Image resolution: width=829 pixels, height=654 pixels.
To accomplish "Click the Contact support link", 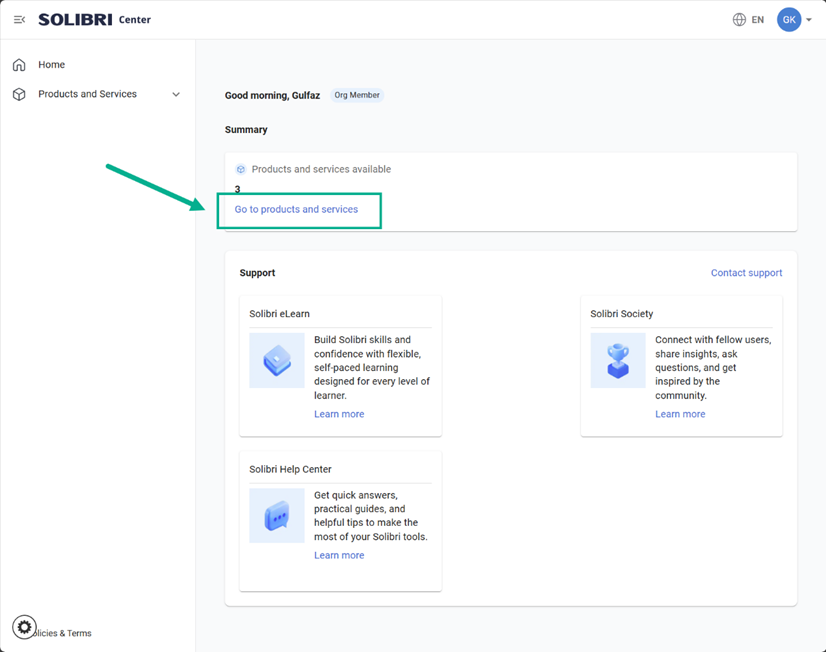I will [x=746, y=273].
